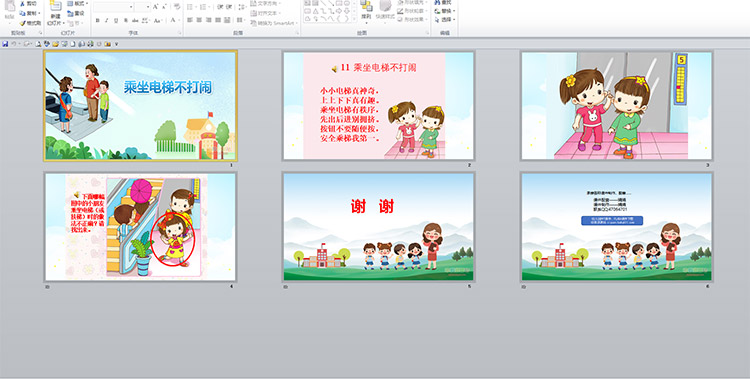Open Convert to SmartArt menu
Image resolution: width=750 pixels, height=379 pixels.
click(x=274, y=23)
